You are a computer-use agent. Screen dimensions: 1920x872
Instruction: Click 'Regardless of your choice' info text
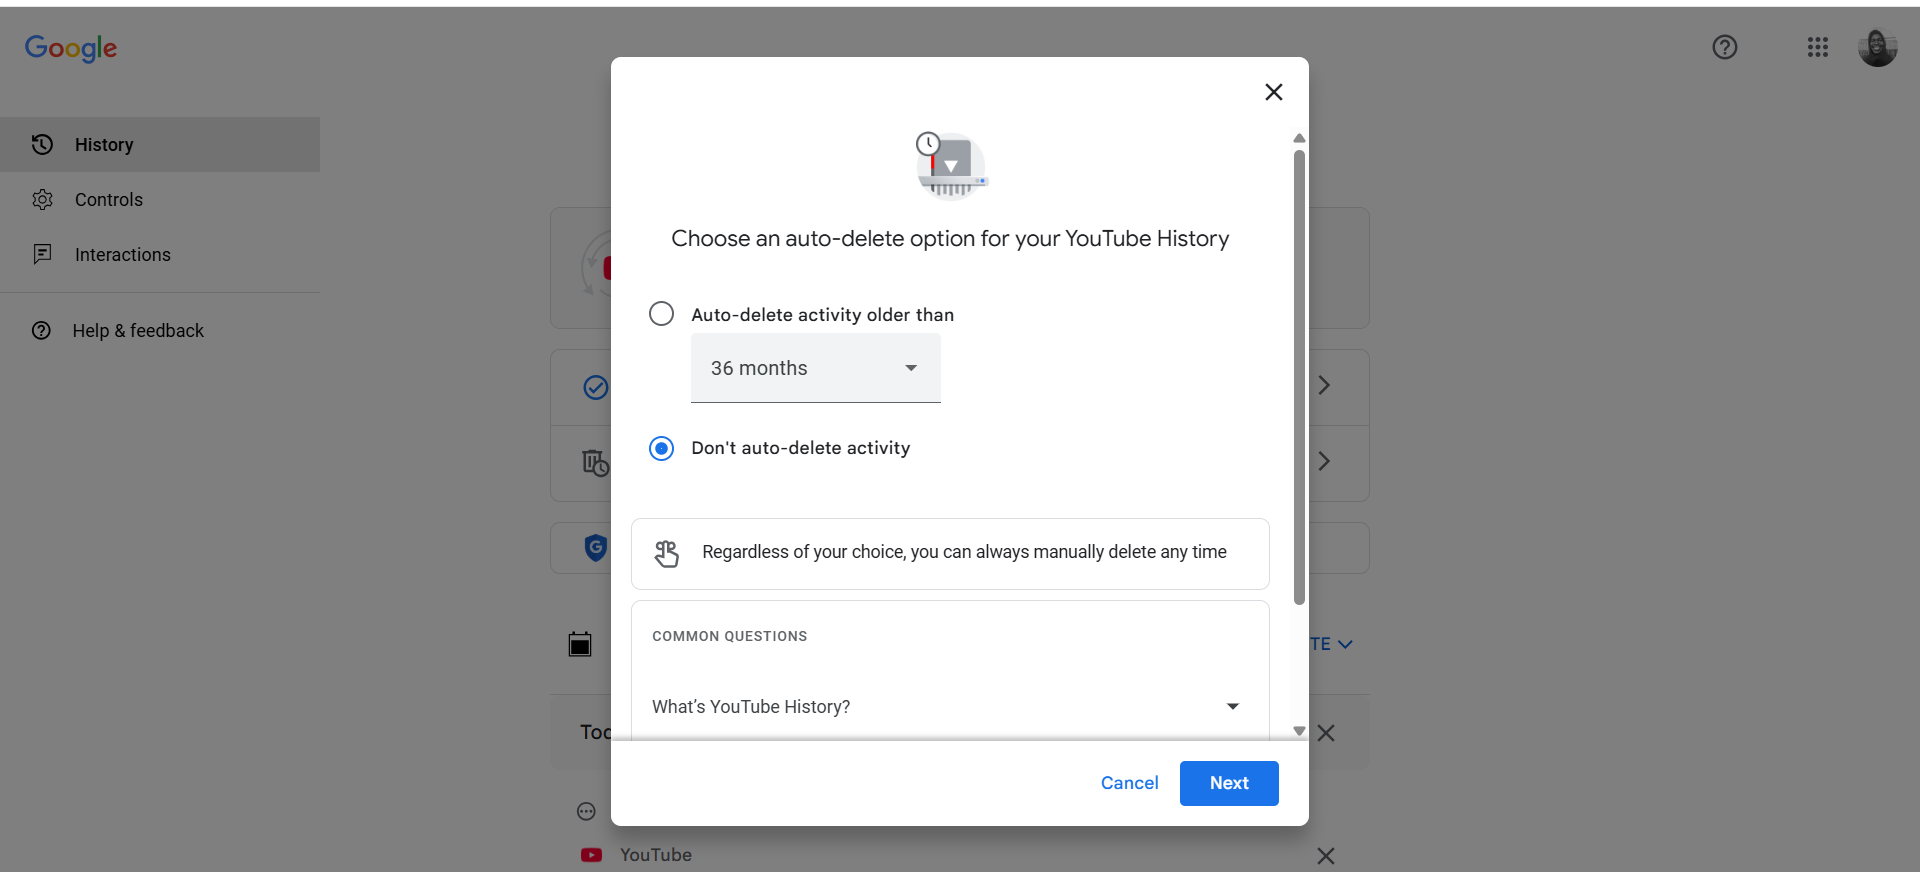(x=964, y=552)
